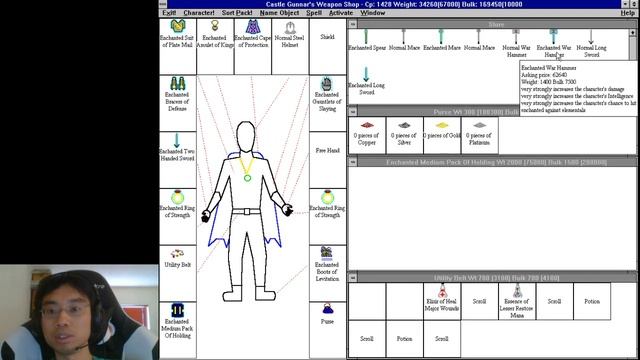Open the Utility Belt panel control menu
Screen dimensions: 640x360
(x=353, y=278)
